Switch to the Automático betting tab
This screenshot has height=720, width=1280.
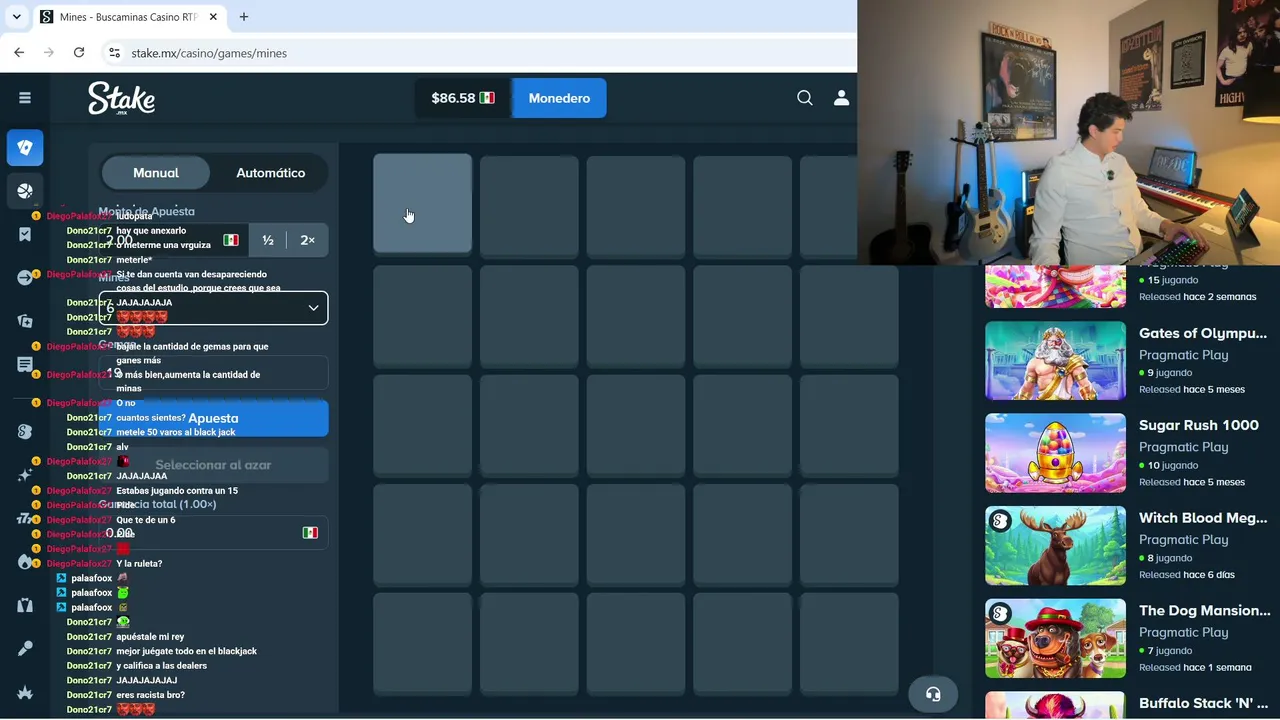(271, 173)
